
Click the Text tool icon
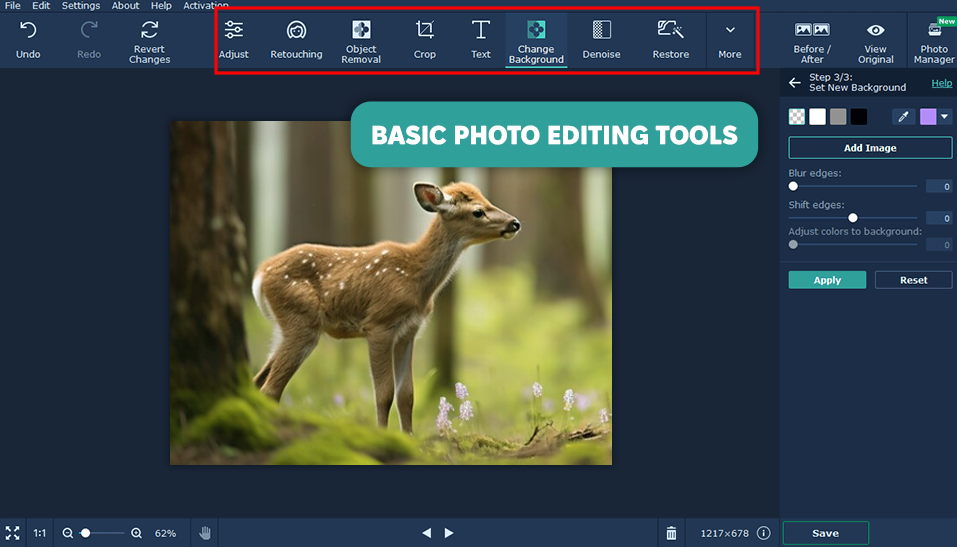click(481, 39)
